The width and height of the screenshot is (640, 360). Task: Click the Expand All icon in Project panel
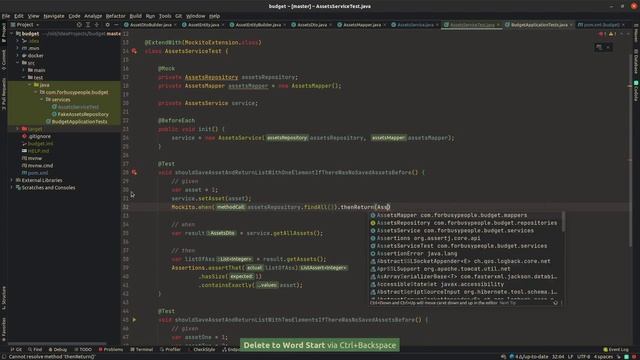coord(88,25)
